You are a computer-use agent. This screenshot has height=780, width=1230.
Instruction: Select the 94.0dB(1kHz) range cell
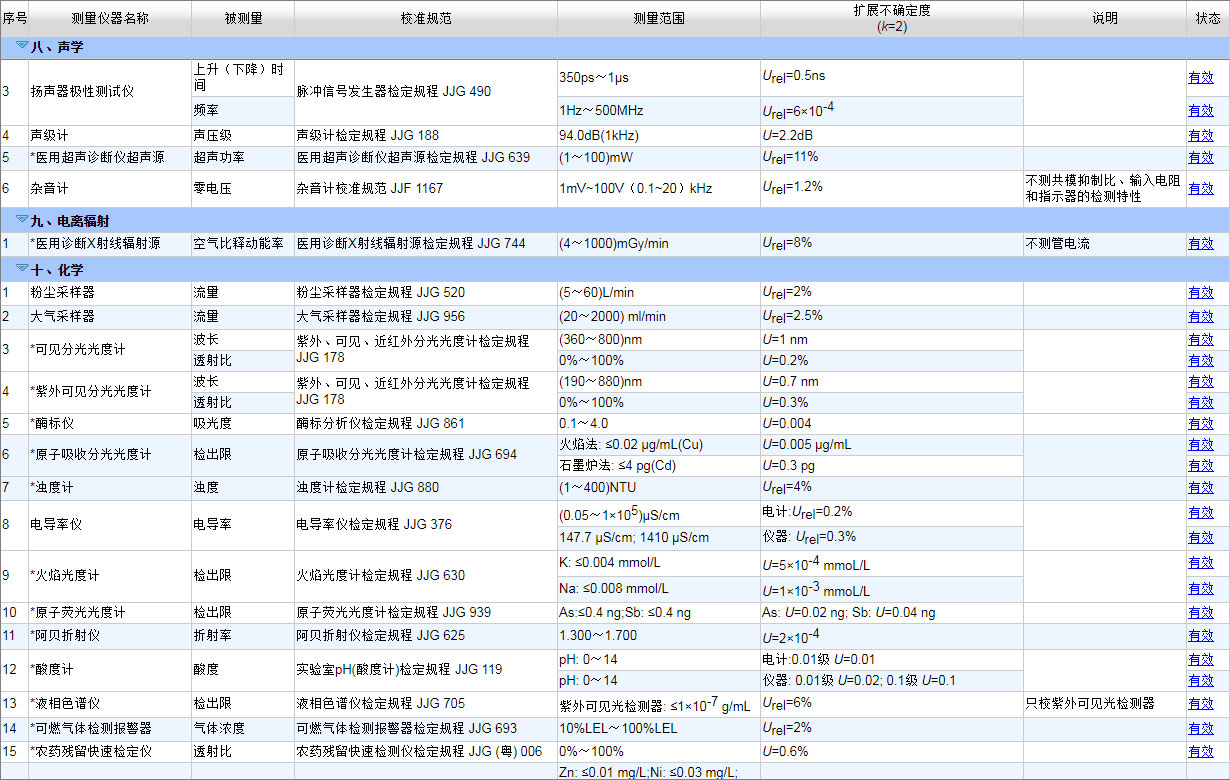tap(658, 135)
